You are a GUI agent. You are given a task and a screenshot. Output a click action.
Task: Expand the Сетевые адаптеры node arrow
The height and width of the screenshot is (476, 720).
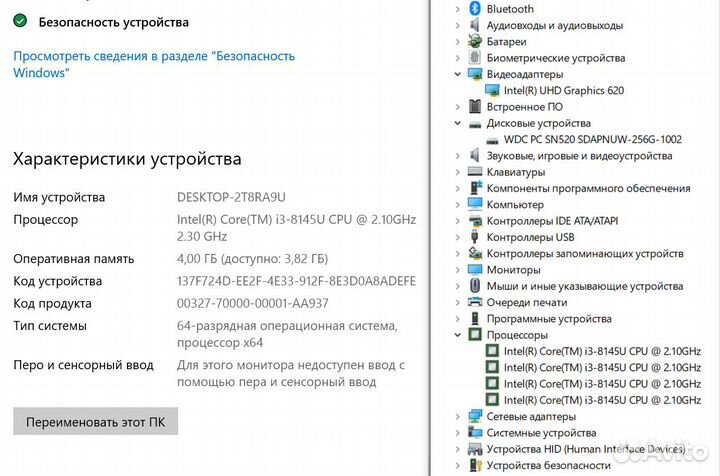(x=457, y=416)
